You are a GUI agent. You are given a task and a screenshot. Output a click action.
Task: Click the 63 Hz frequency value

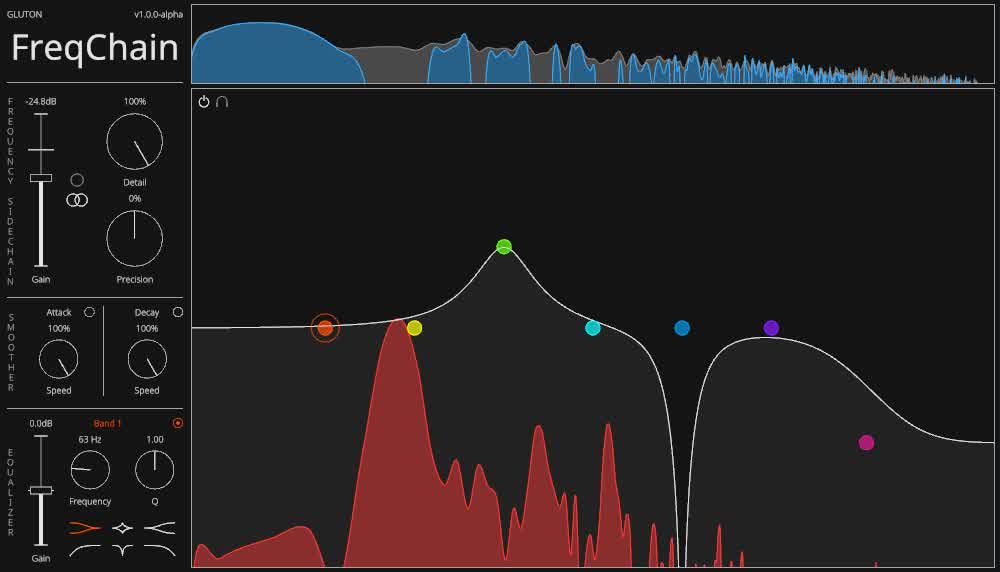pyautogui.click(x=90, y=439)
